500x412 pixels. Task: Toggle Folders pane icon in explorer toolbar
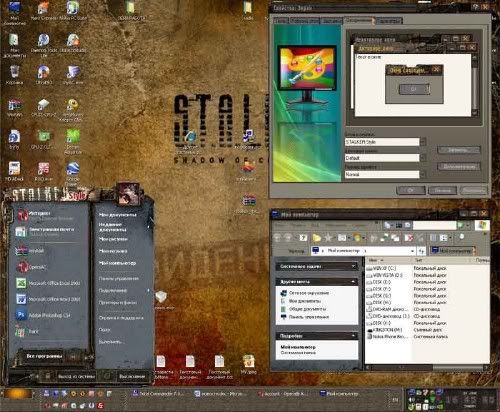pos(316,238)
